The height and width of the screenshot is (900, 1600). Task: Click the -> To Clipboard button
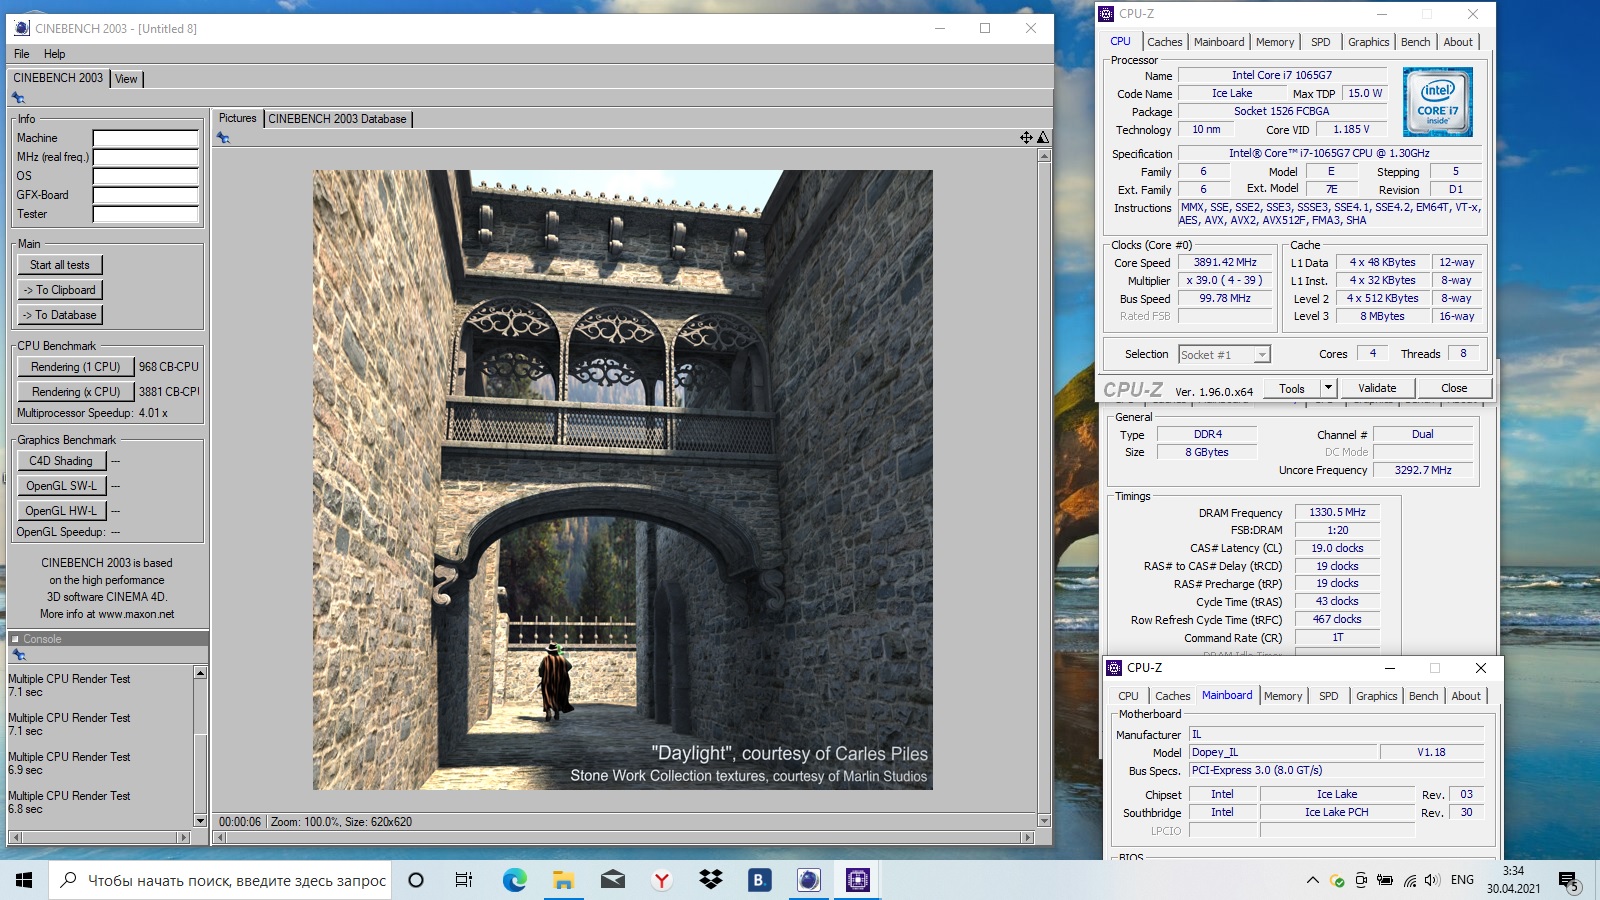coord(60,290)
